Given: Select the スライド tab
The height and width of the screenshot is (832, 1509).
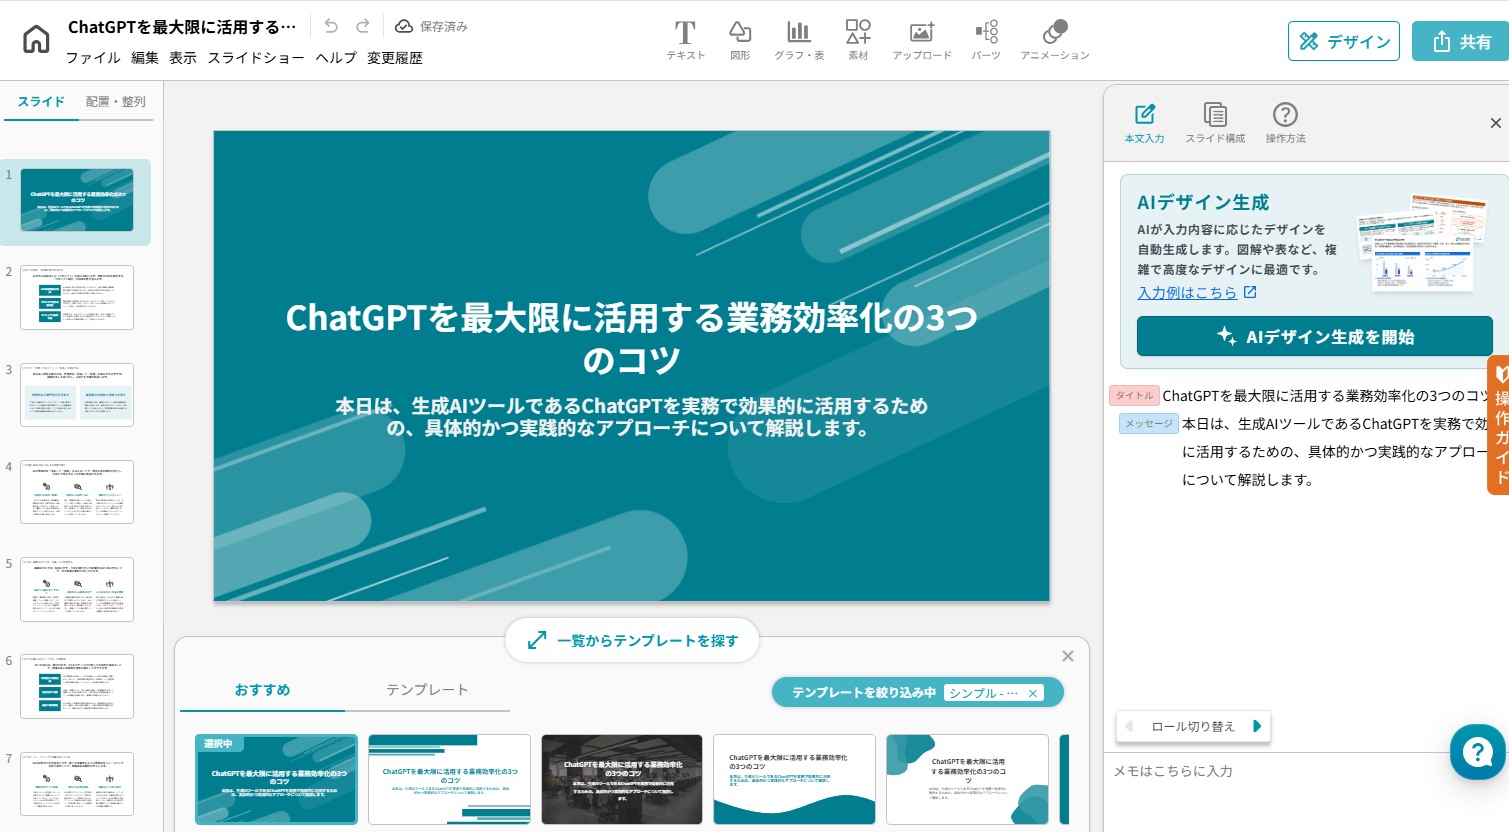Looking at the screenshot, I should 41,102.
